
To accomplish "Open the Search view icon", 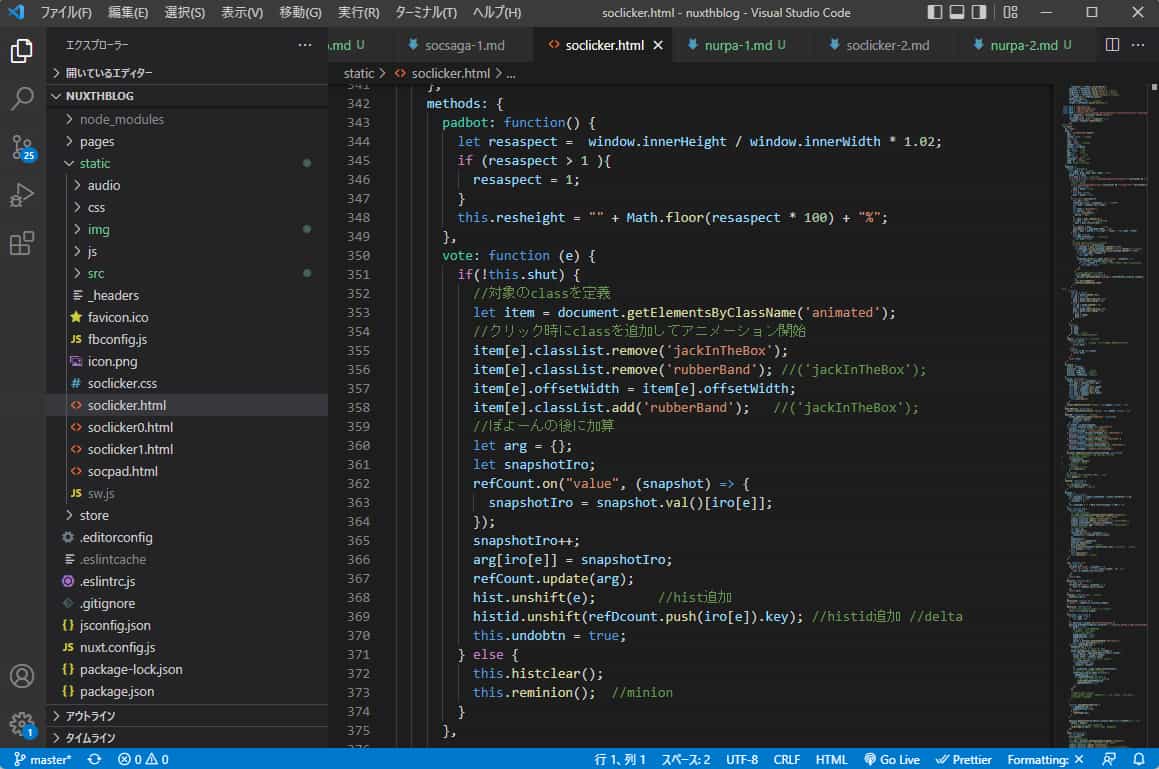I will tap(22, 98).
